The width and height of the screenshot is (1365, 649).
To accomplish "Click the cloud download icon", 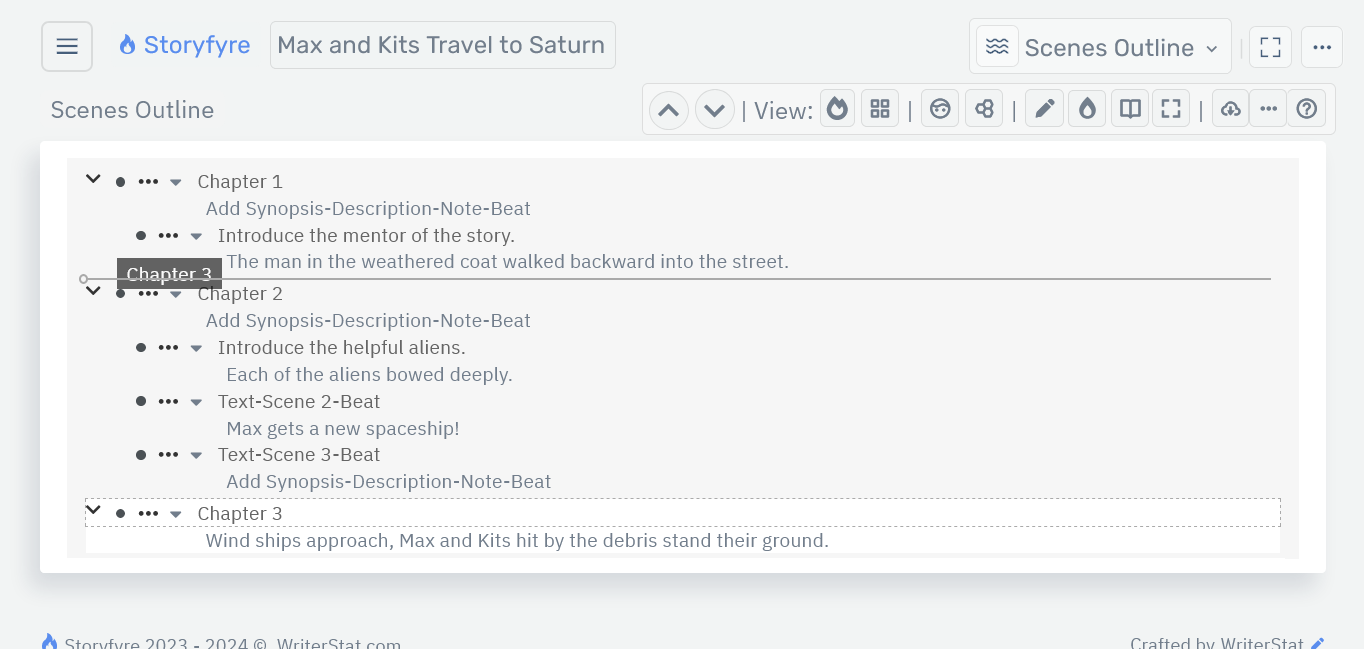I will 1231,109.
